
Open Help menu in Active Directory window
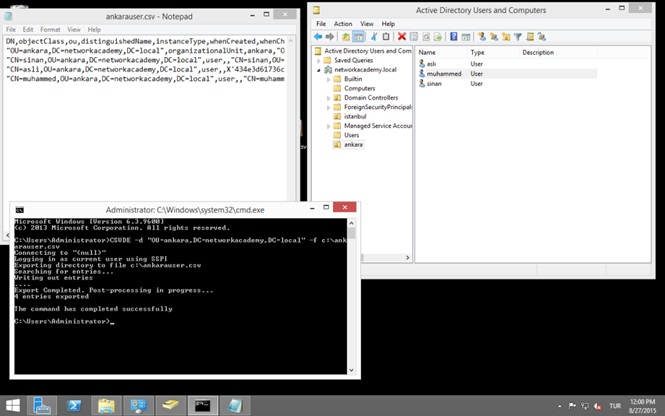388,24
